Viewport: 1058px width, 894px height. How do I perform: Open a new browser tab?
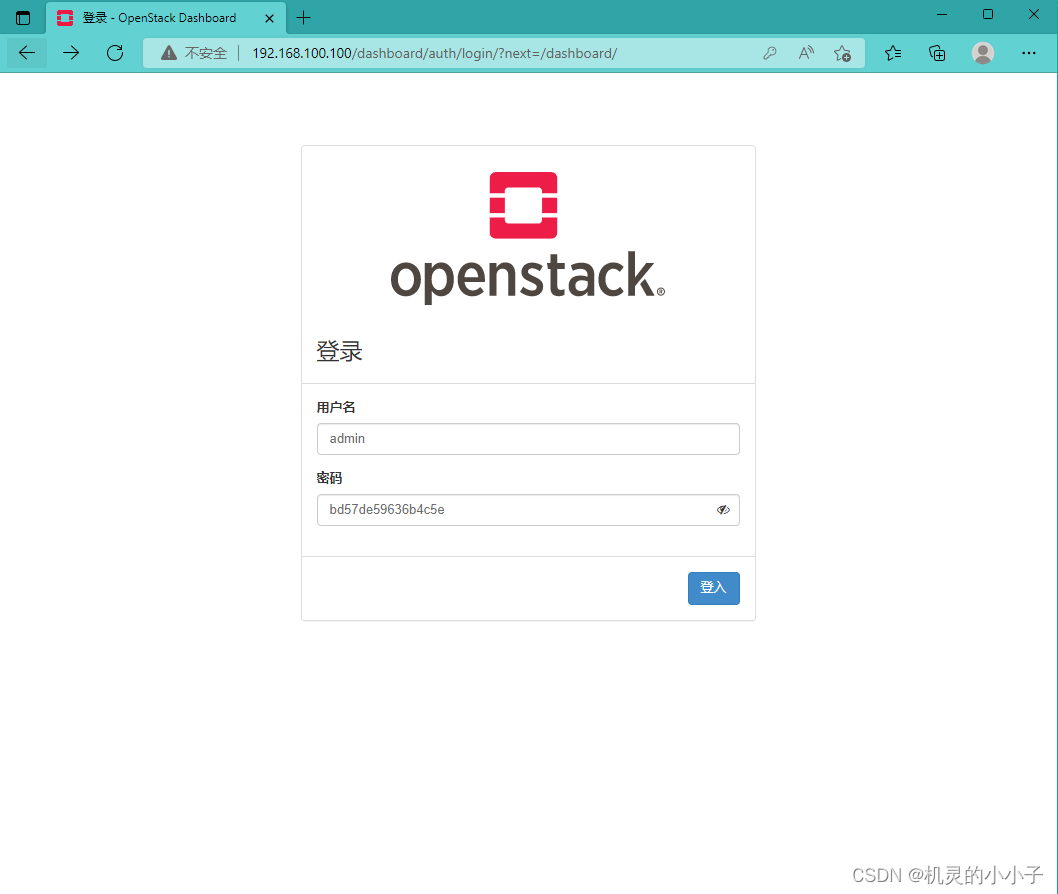click(x=303, y=17)
